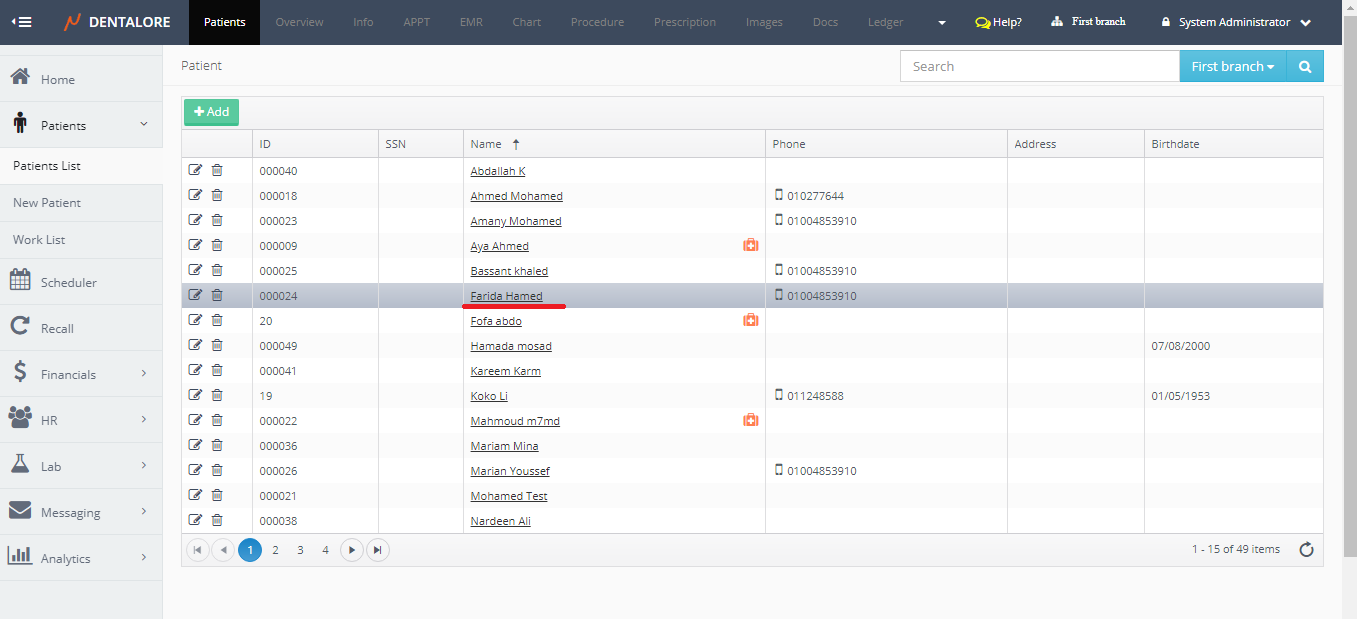
Task: Go to next page arrow in pager
Action: pos(352,550)
